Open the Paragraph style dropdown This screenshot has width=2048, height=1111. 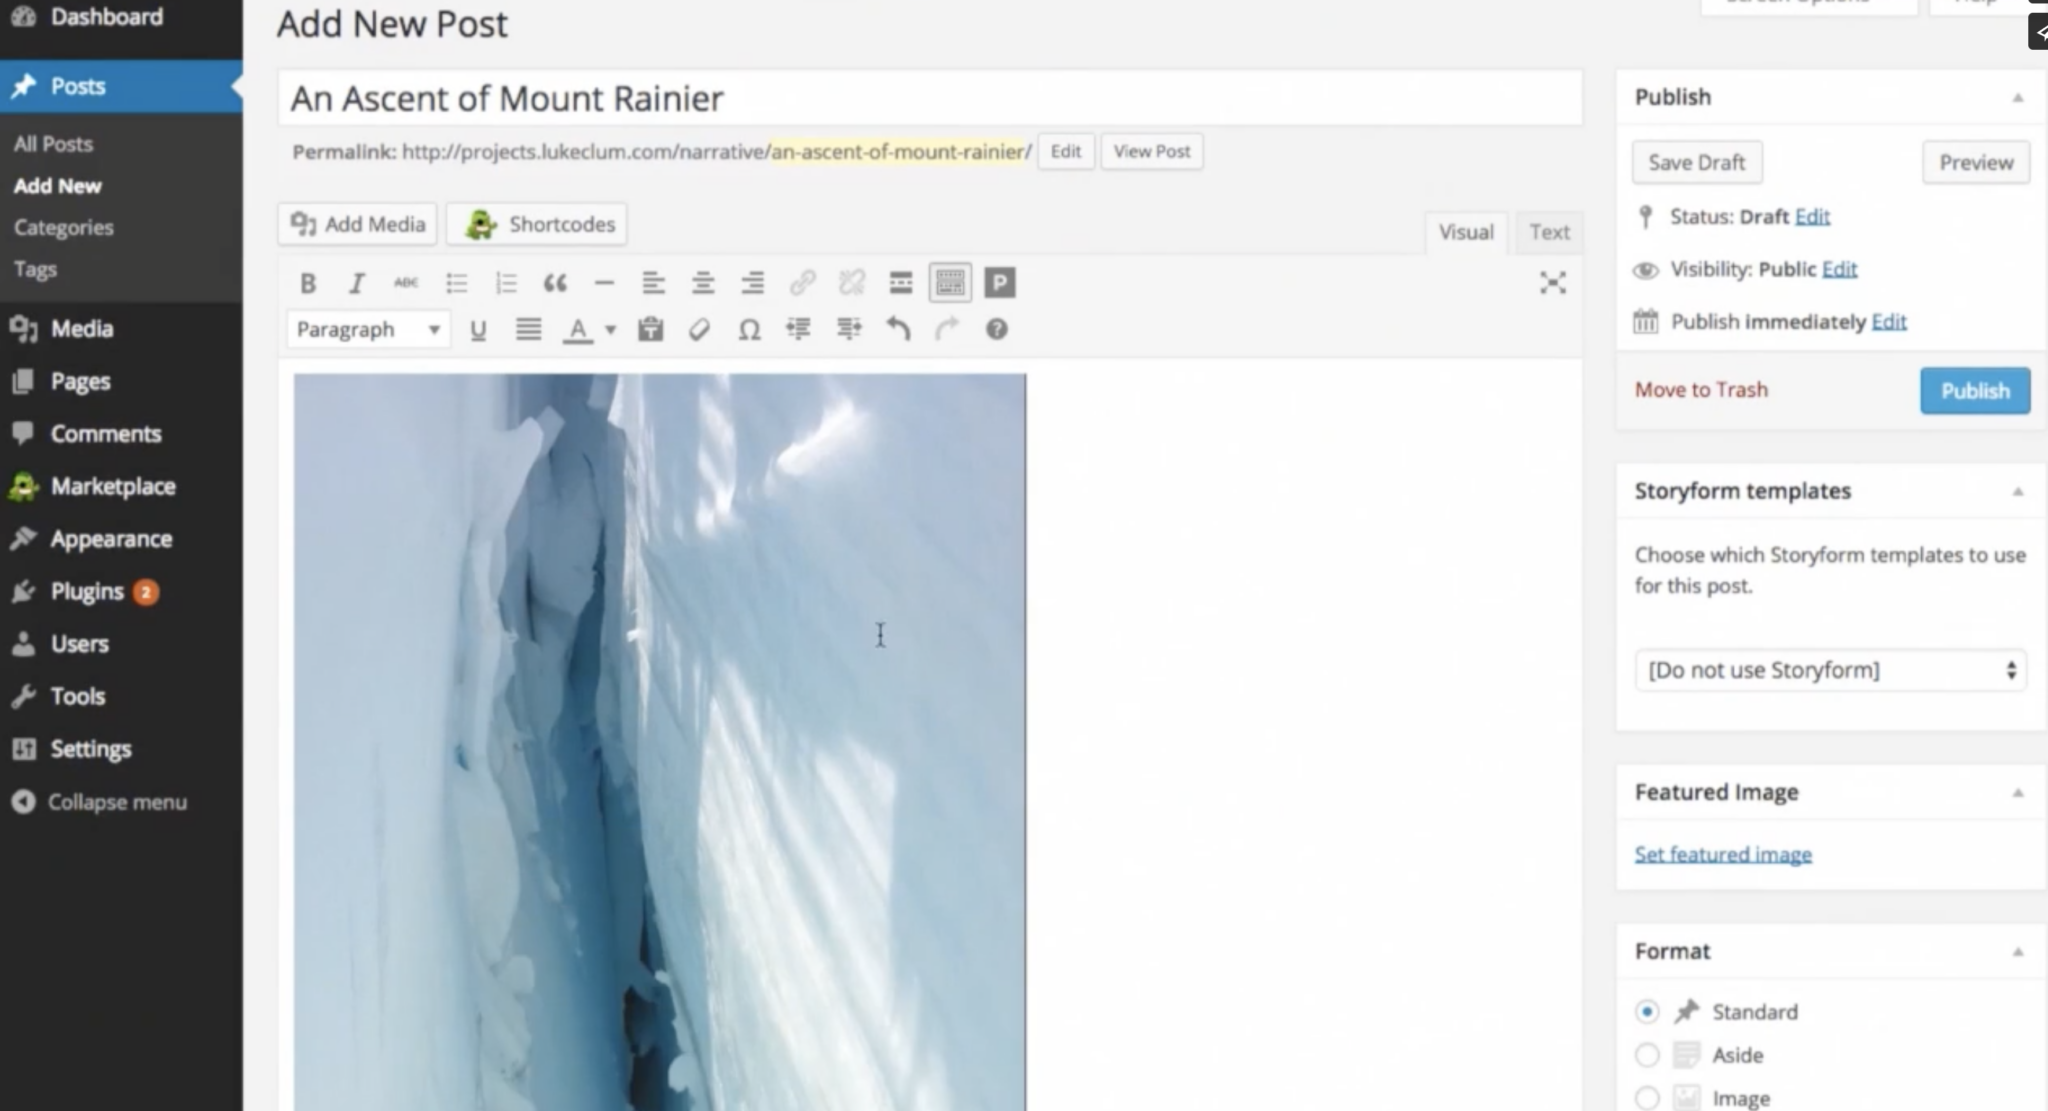point(367,329)
